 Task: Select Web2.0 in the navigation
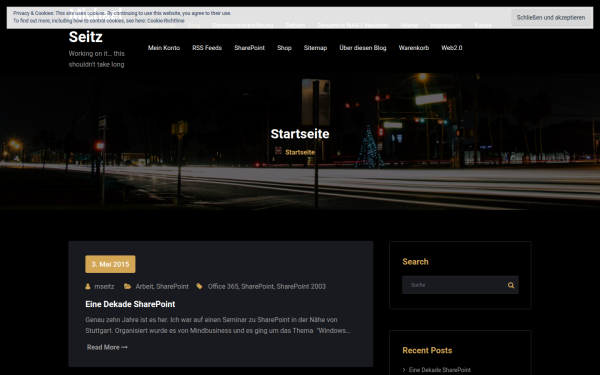[452, 48]
